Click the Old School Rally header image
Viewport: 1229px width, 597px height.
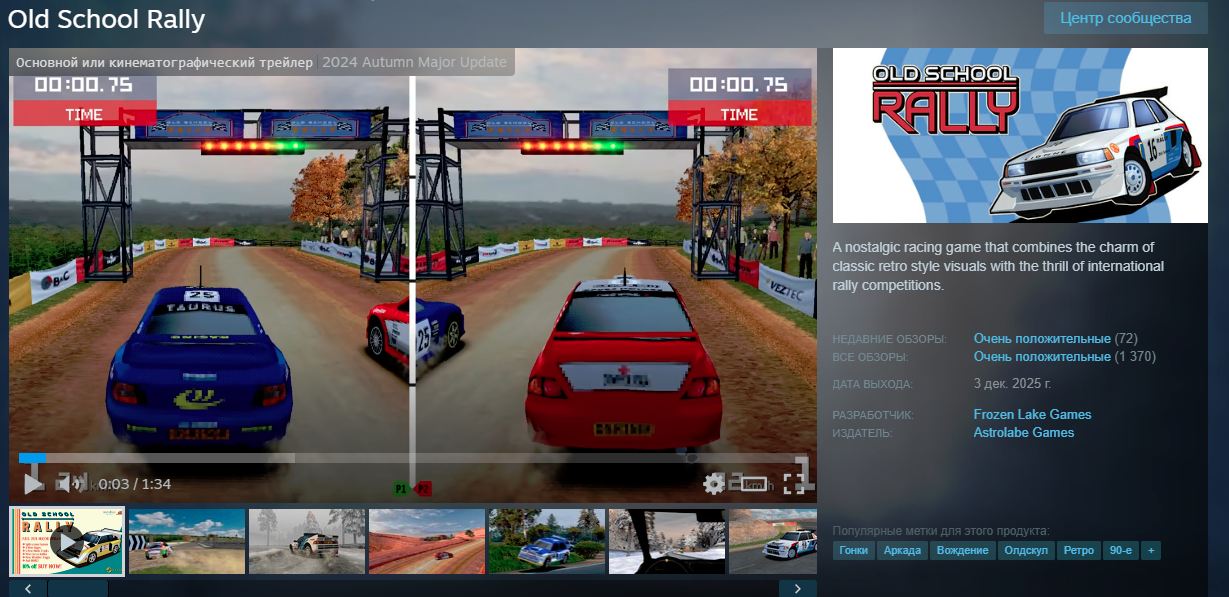pyautogui.click(x=1021, y=135)
